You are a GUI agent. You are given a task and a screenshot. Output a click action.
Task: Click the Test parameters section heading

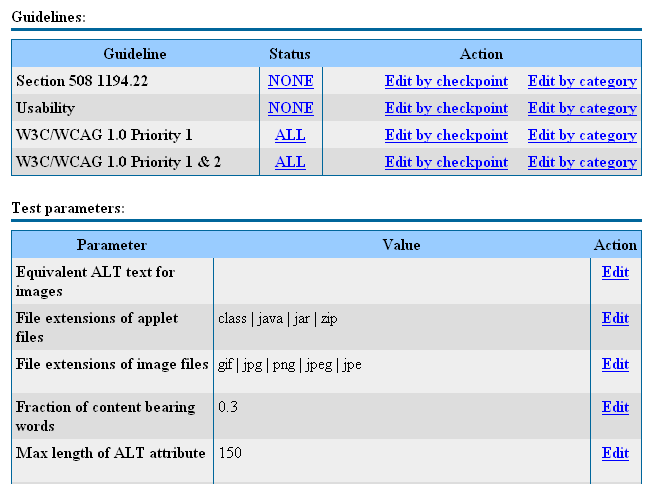pyautogui.click(x=68, y=208)
